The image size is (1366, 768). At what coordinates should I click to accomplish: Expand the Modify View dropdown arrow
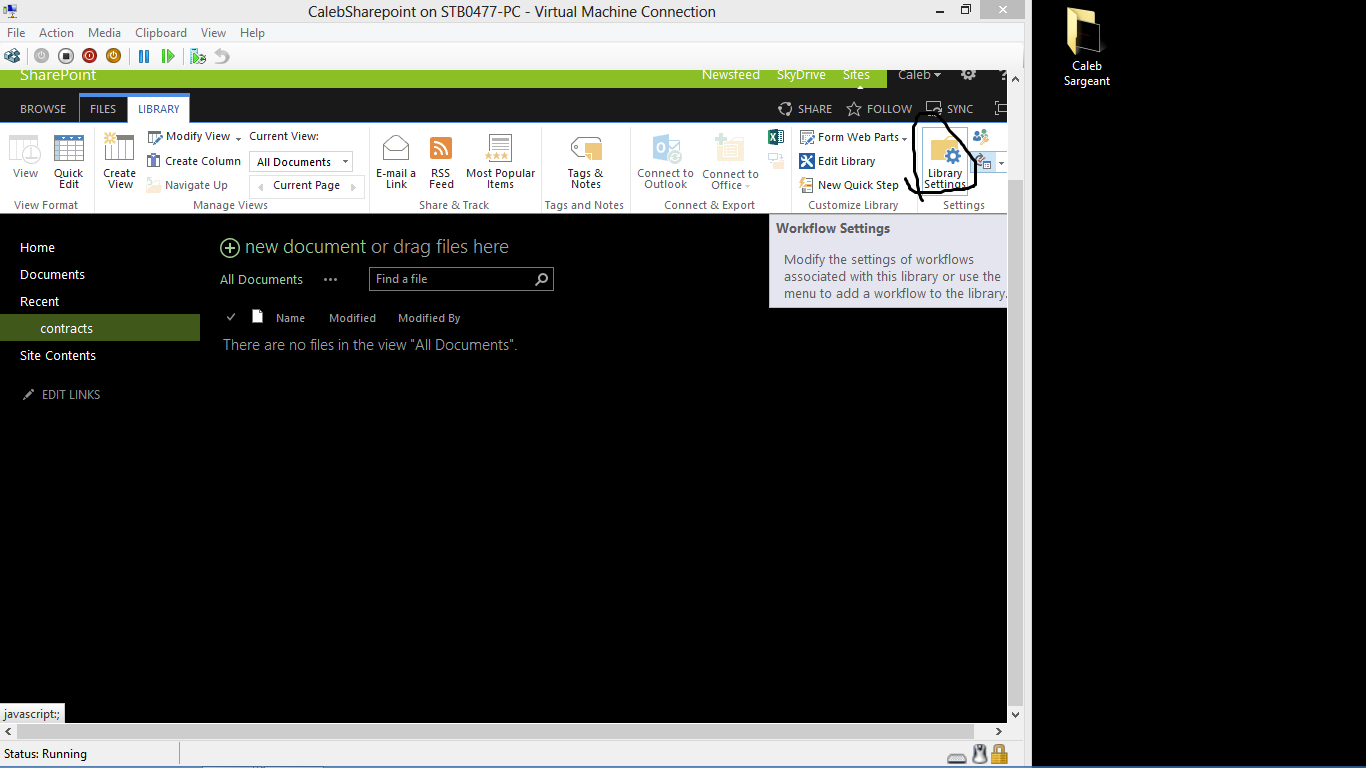point(238,138)
